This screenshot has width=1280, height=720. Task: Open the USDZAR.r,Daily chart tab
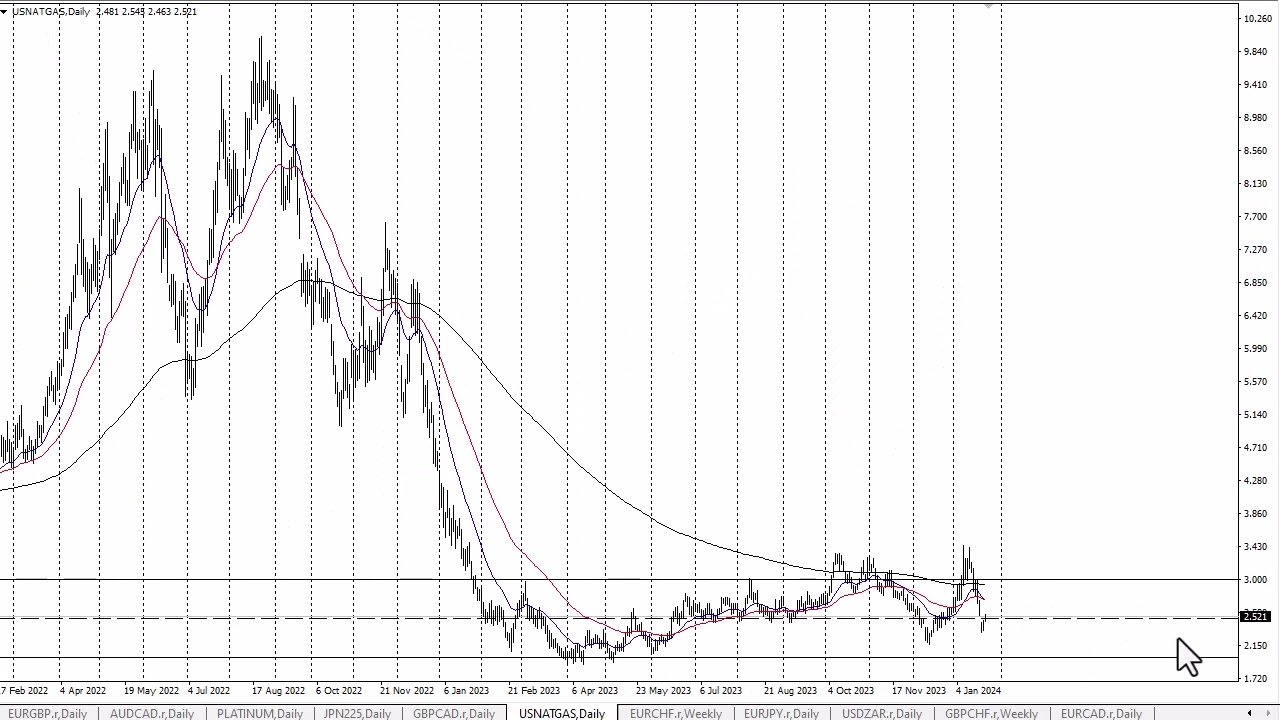[x=882, y=713]
